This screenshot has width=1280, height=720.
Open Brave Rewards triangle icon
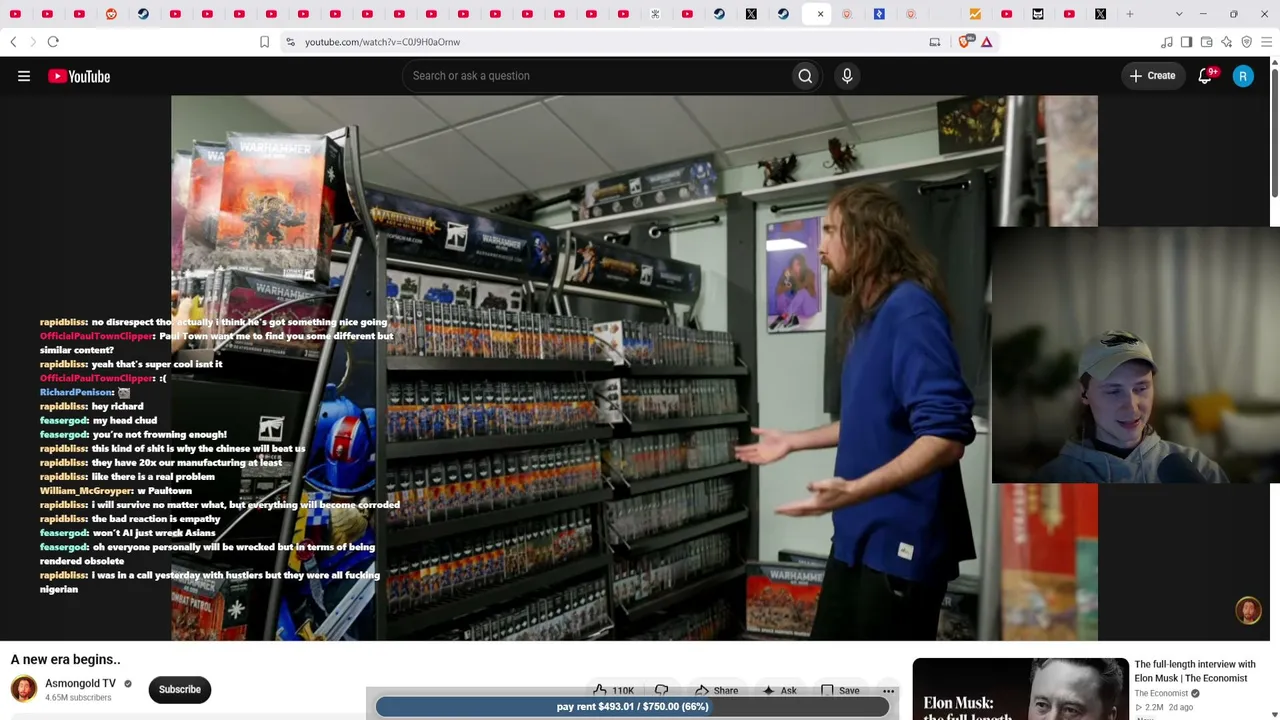986,42
